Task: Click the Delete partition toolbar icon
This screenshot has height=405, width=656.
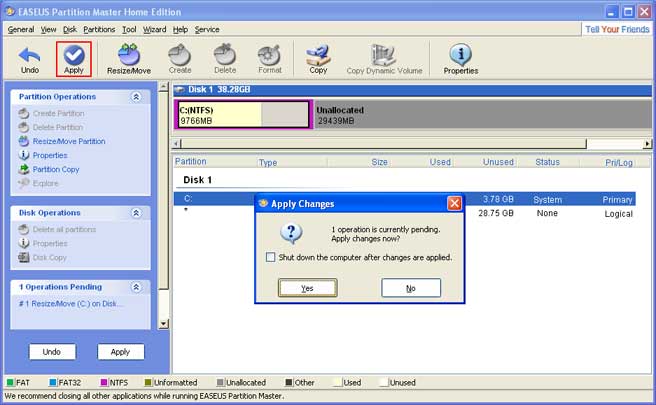Action: click(225, 59)
